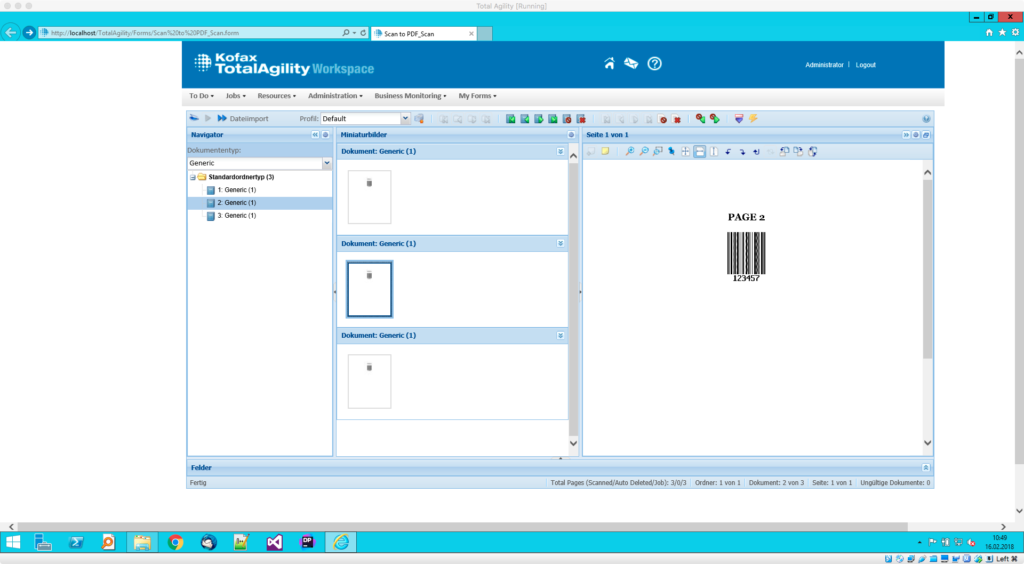The height and width of the screenshot is (564, 1024).
Task: Click the yellow lightning bolt toolbar icon
Action: [753, 119]
